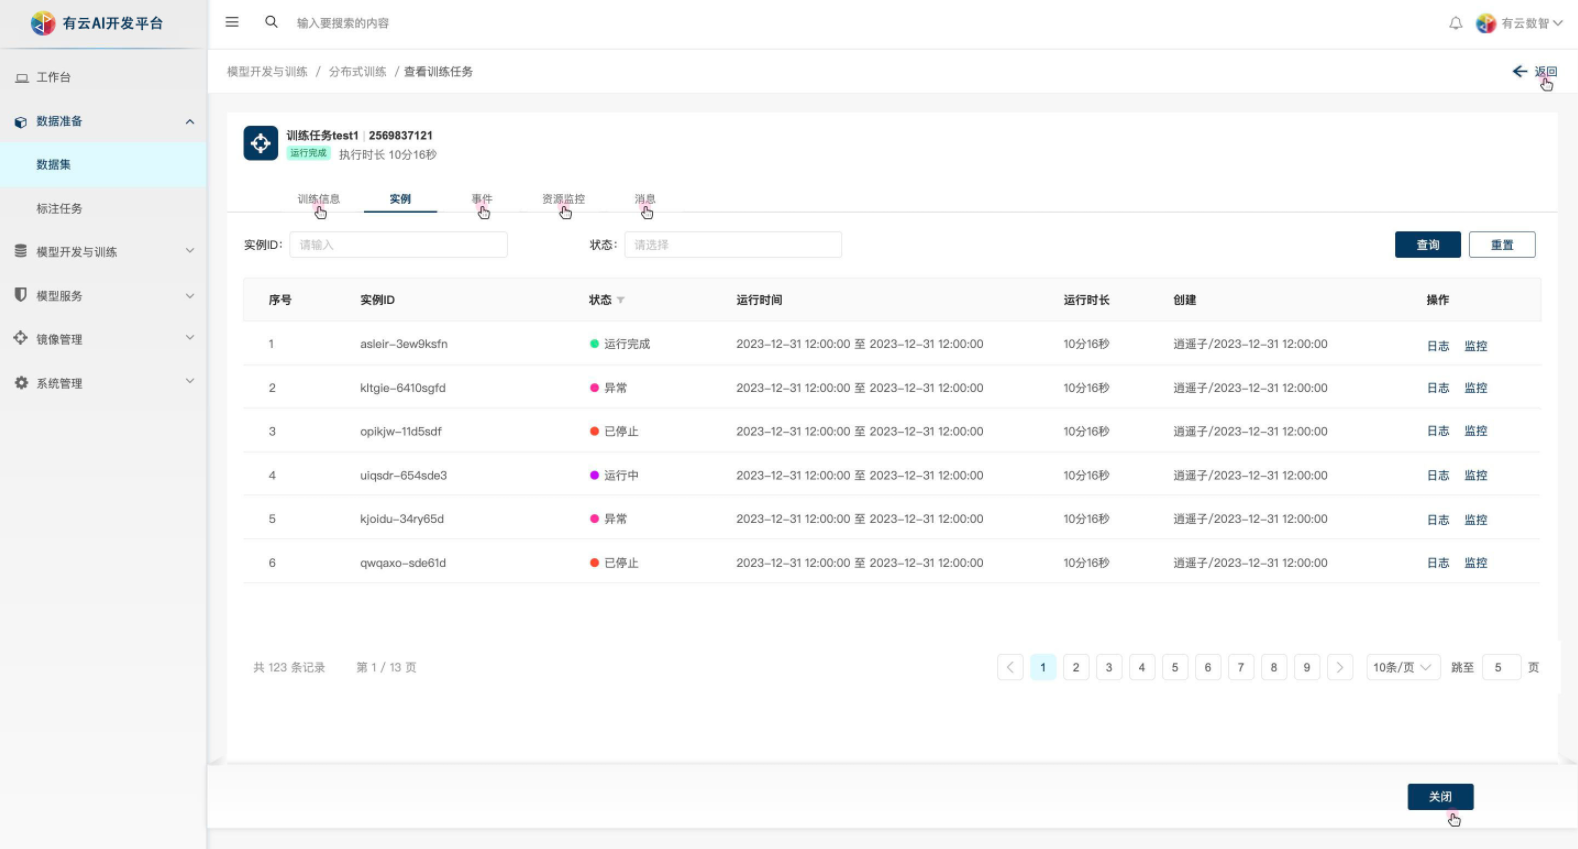Open 日志 for instance asleir-3ew9ksfn

pyautogui.click(x=1437, y=345)
